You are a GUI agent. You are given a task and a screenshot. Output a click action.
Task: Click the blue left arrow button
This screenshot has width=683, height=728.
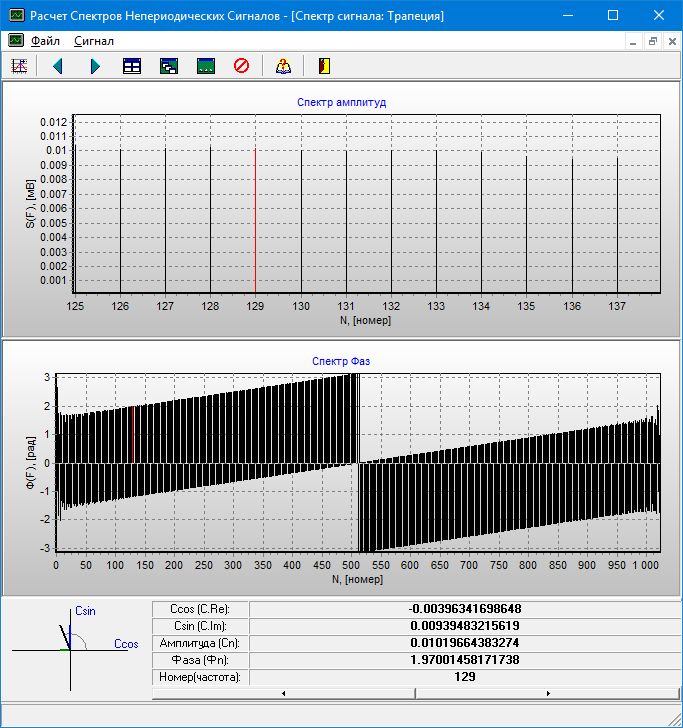[57, 66]
